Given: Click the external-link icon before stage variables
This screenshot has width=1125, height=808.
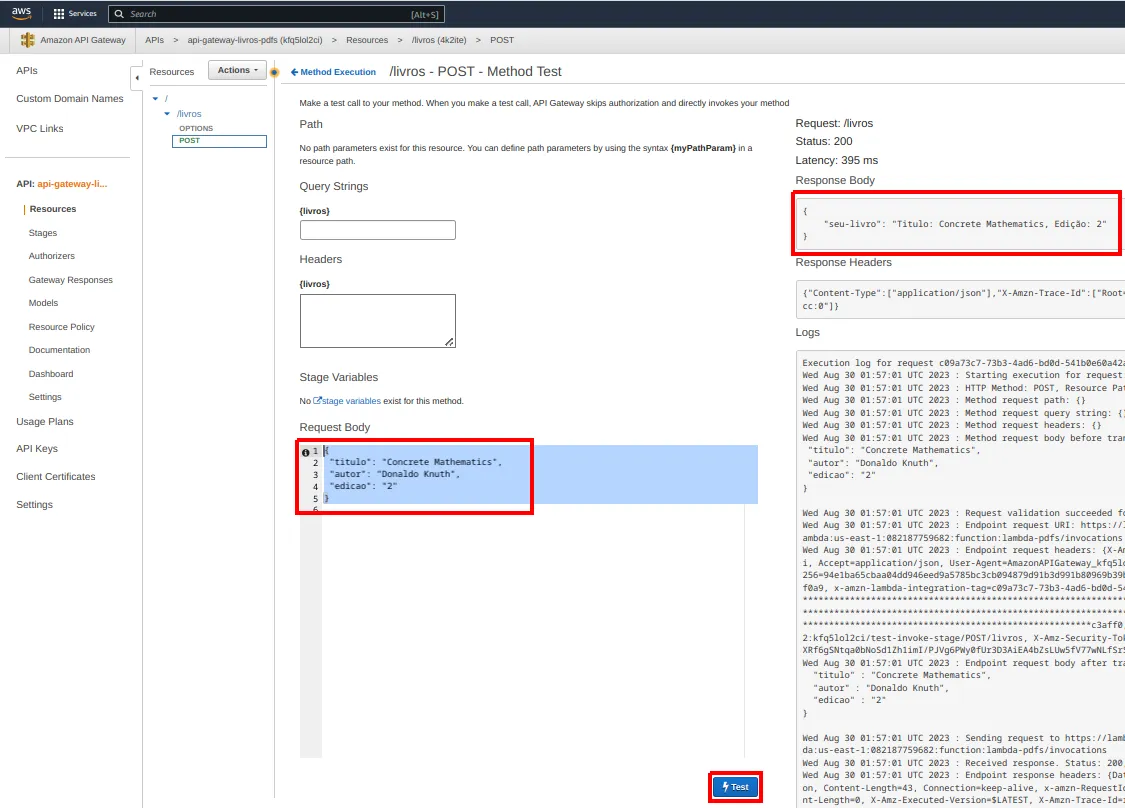Looking at the screenshot, I should click(317, 400).
